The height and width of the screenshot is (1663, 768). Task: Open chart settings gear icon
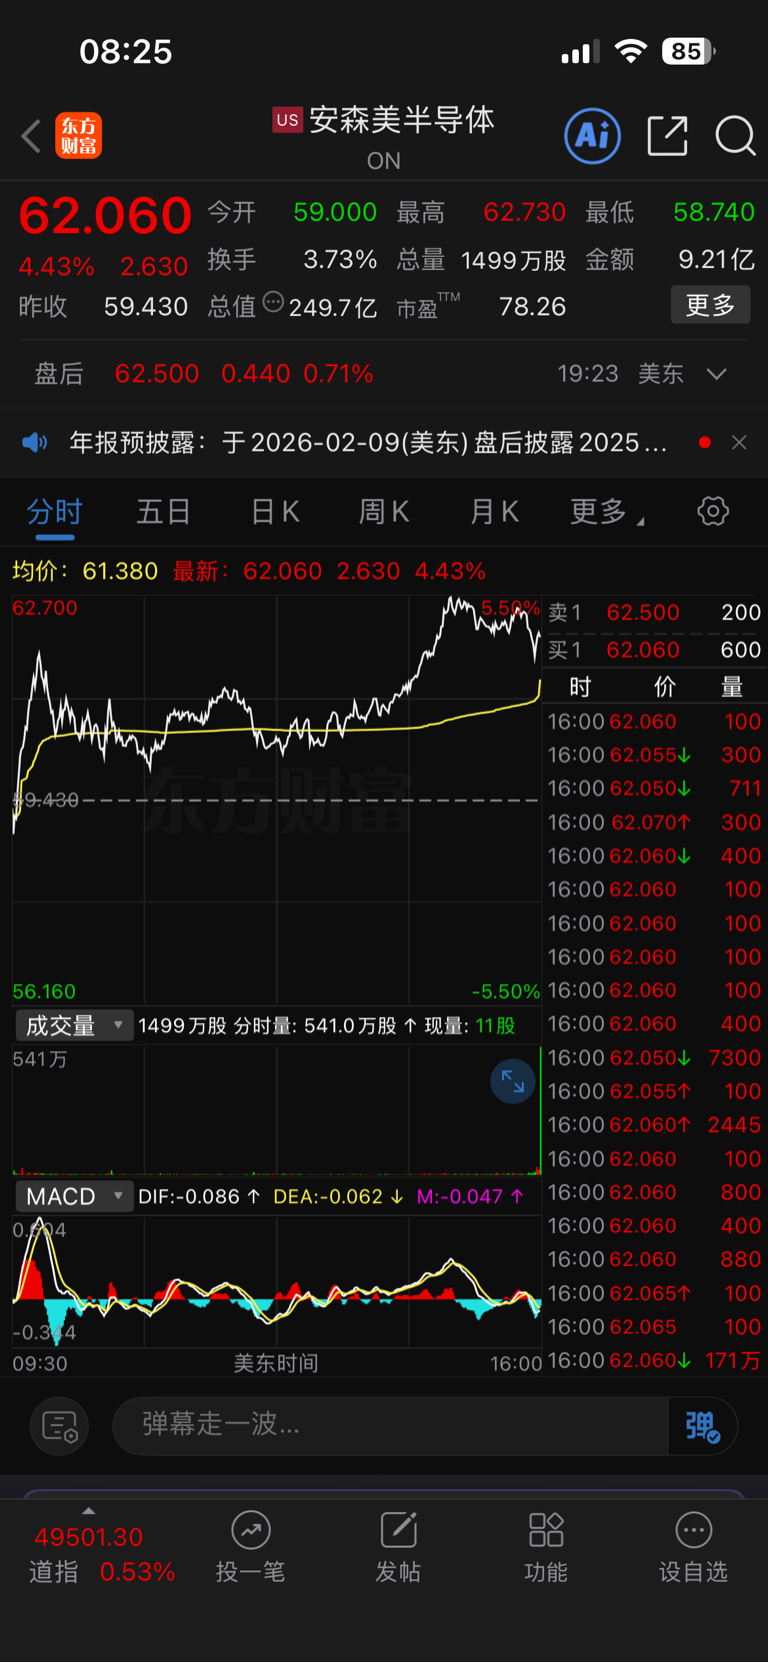[x=713, y=511]
